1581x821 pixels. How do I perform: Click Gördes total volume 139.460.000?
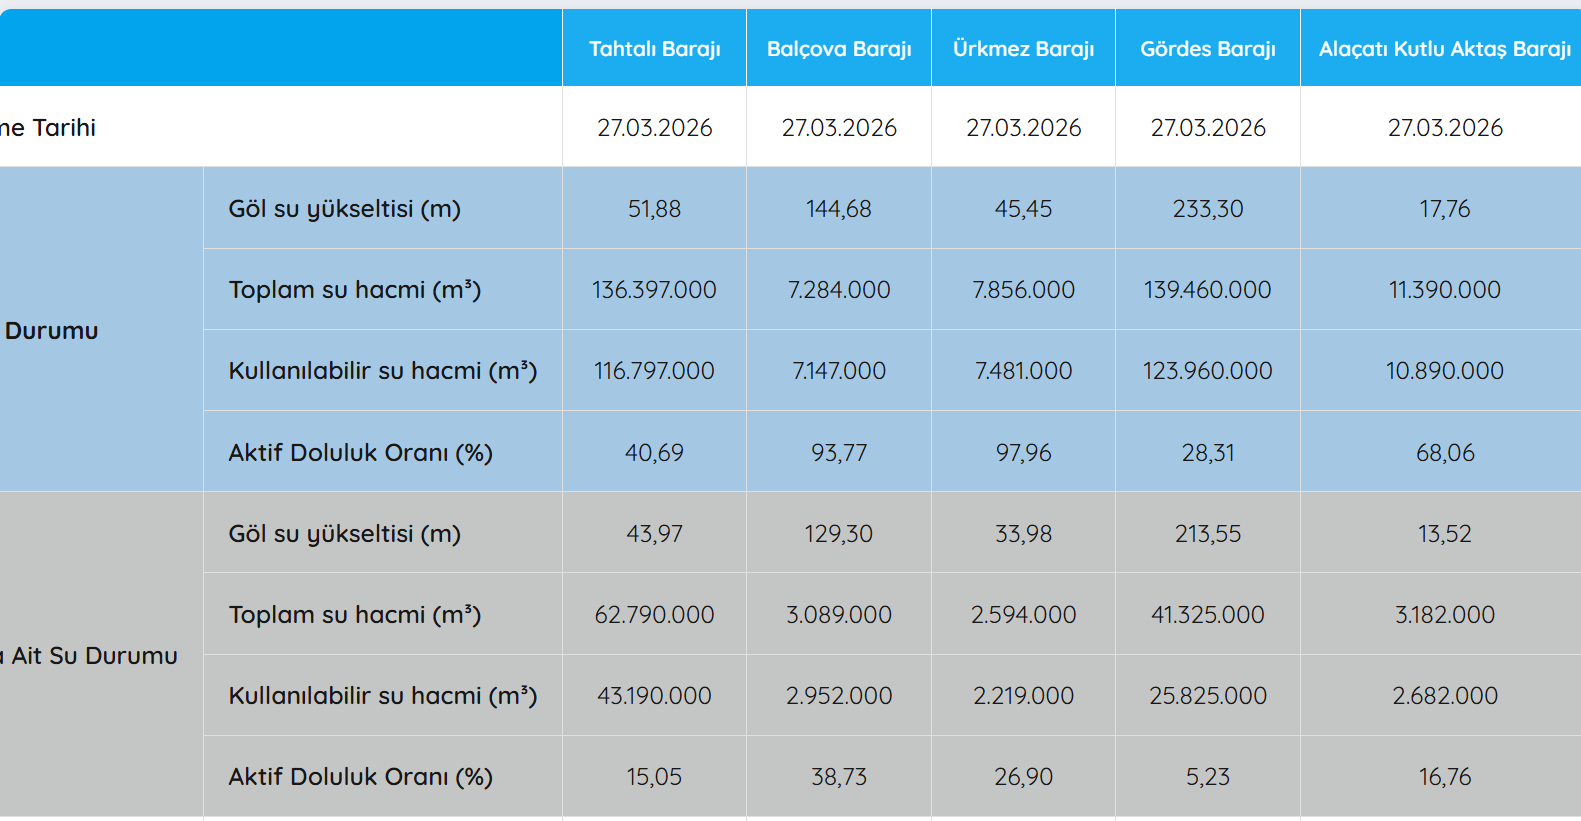pyautogui.click(x=1208, y=290)
